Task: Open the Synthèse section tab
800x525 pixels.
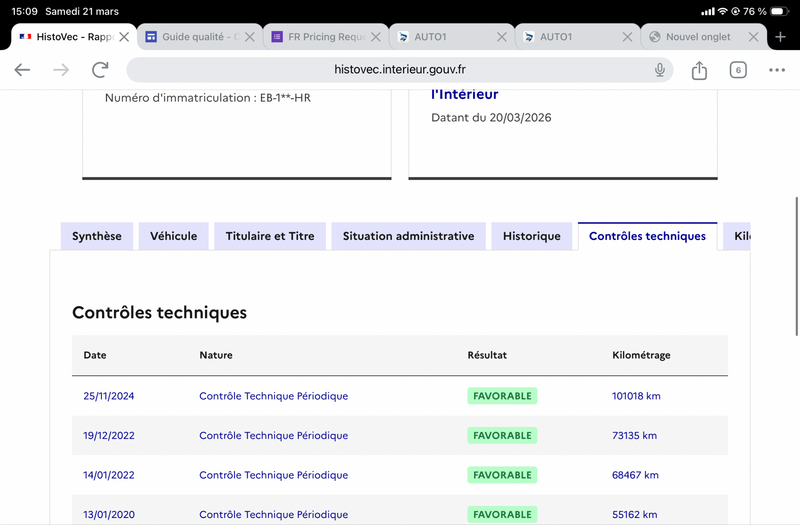Action: click(97, 237)
